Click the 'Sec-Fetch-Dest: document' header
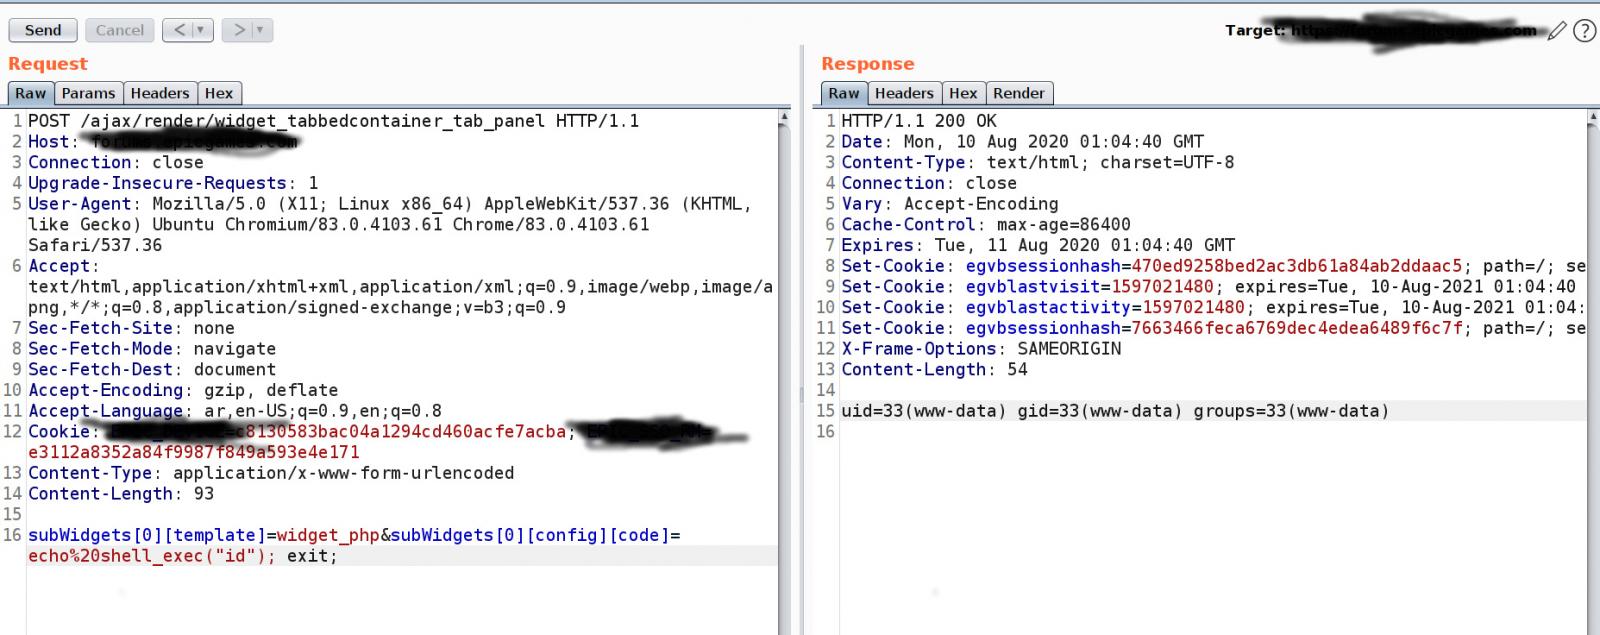The image size is (1600, 635). coord(152,369)
